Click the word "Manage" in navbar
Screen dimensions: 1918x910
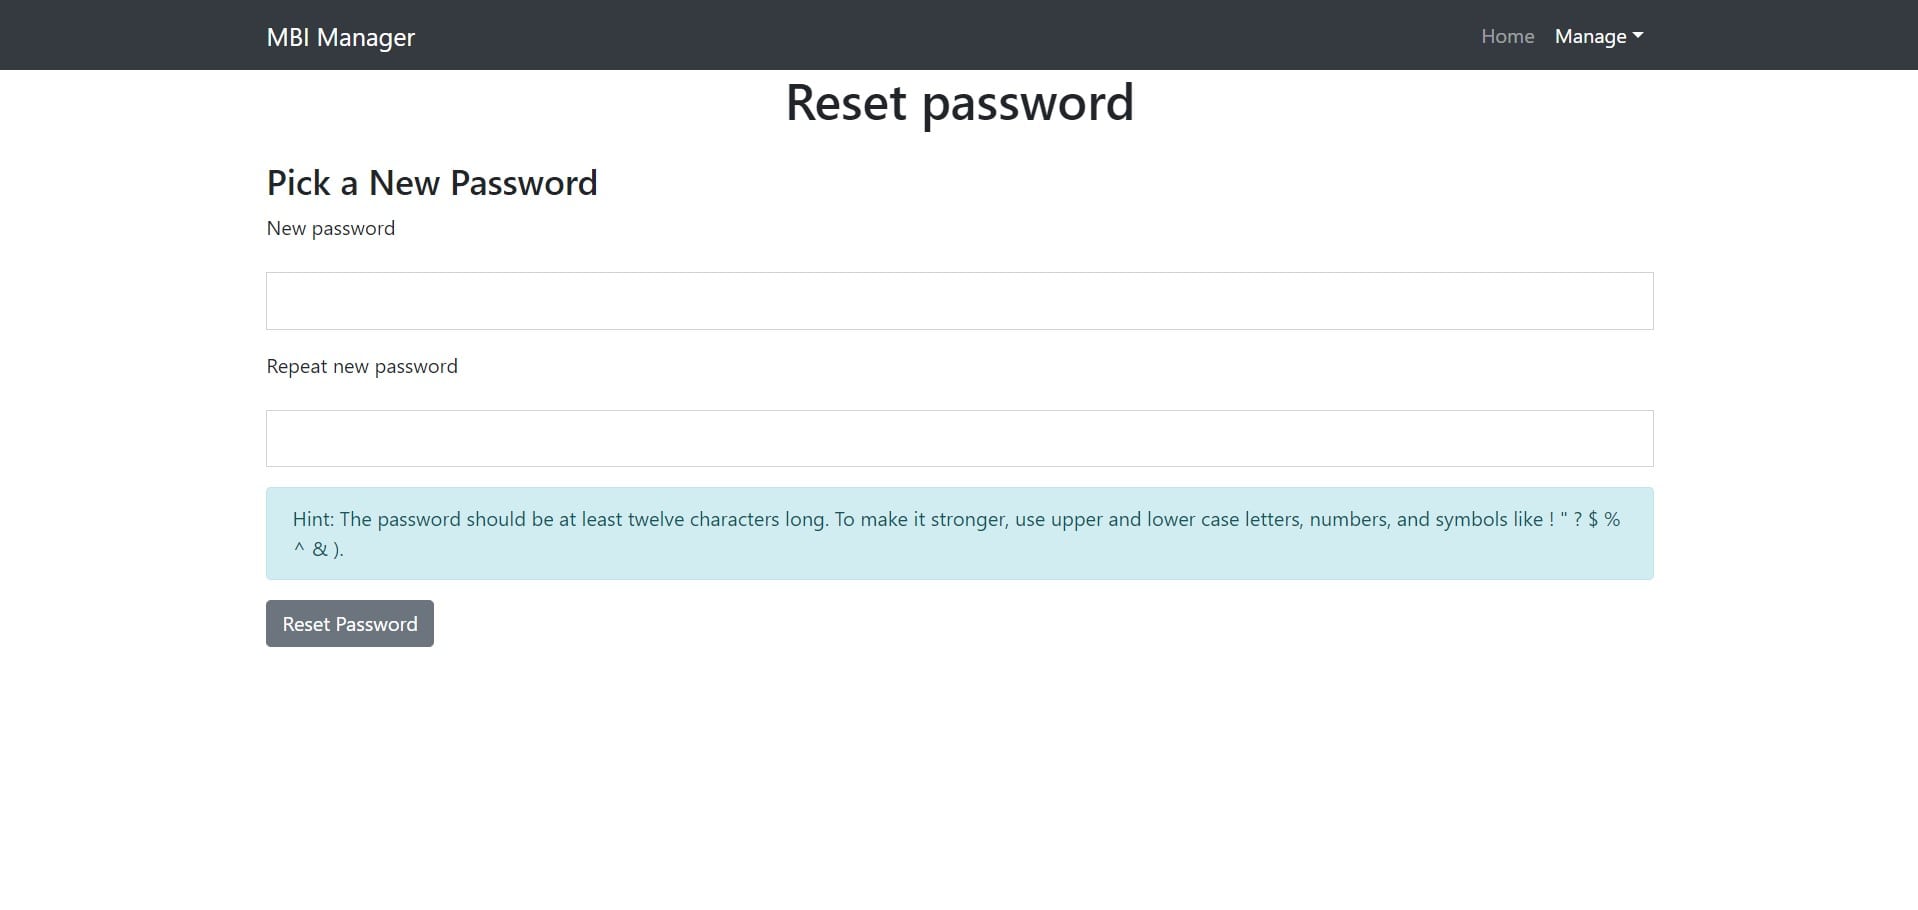1590,36
